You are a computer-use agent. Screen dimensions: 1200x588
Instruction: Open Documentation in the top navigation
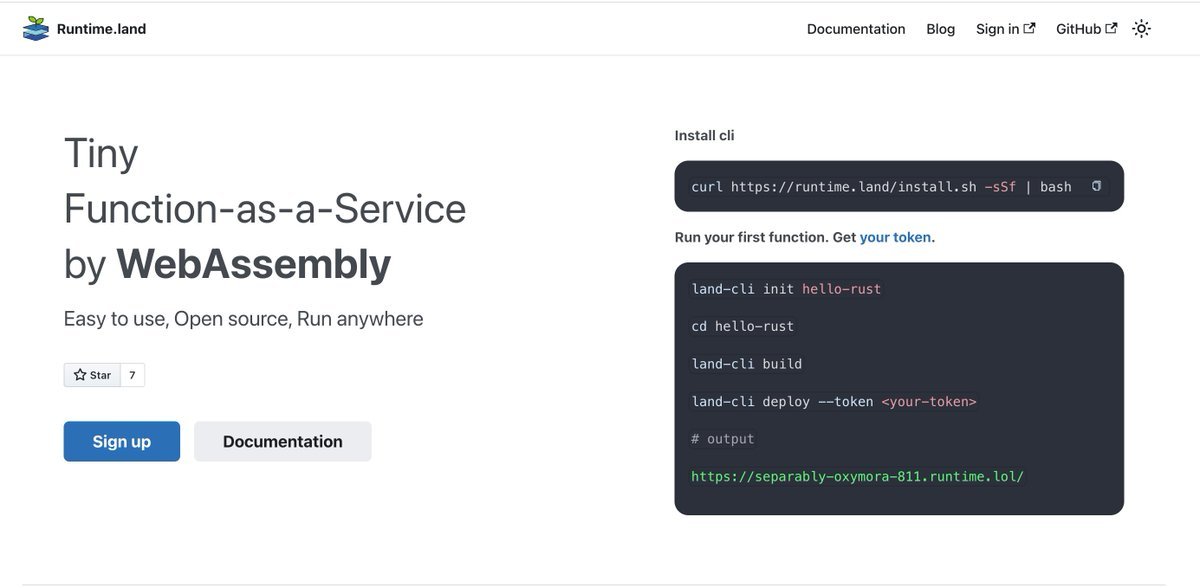(856, 29)
